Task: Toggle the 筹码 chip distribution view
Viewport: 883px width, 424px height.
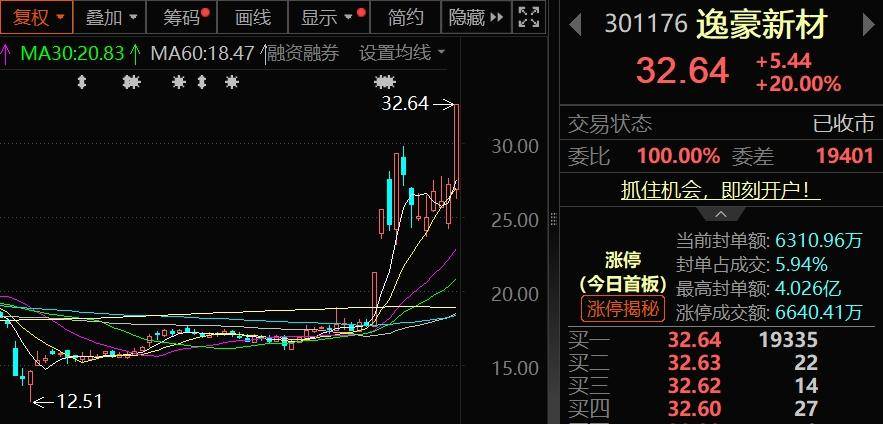Action: [x=182, y=17]
